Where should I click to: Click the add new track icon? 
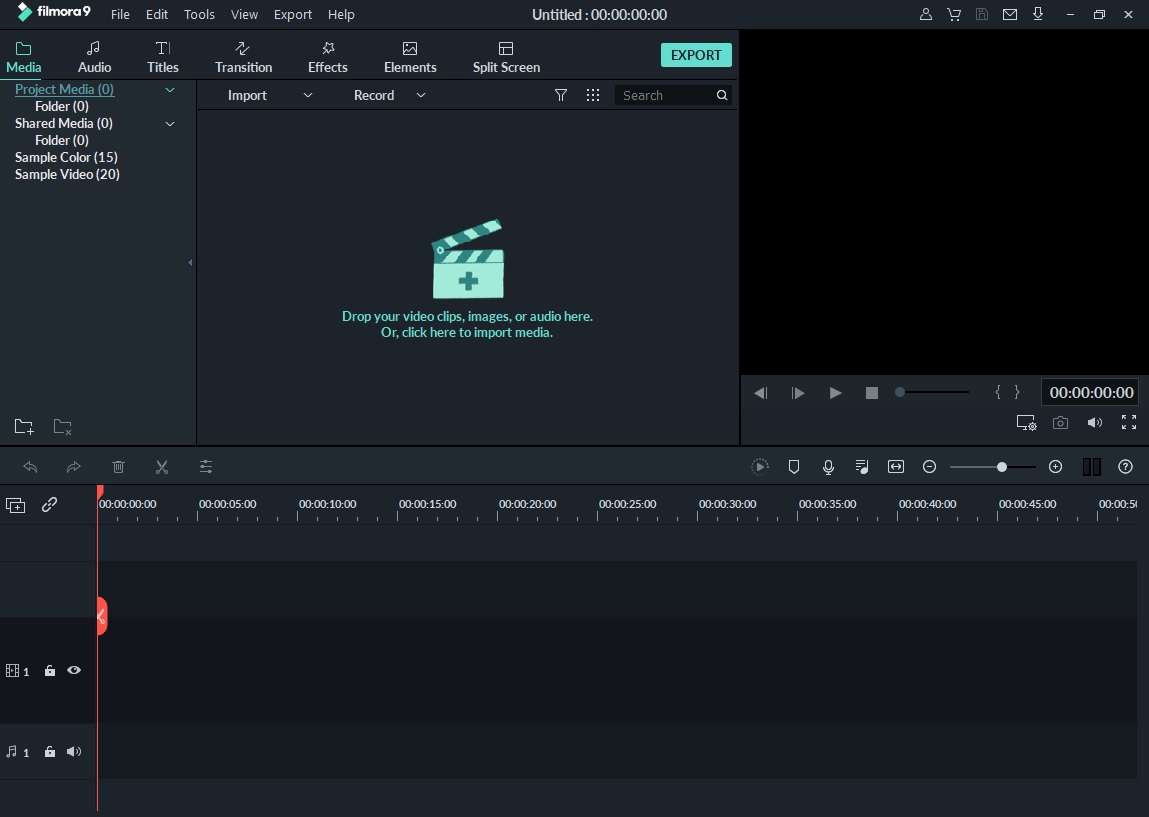coord(15,505)
